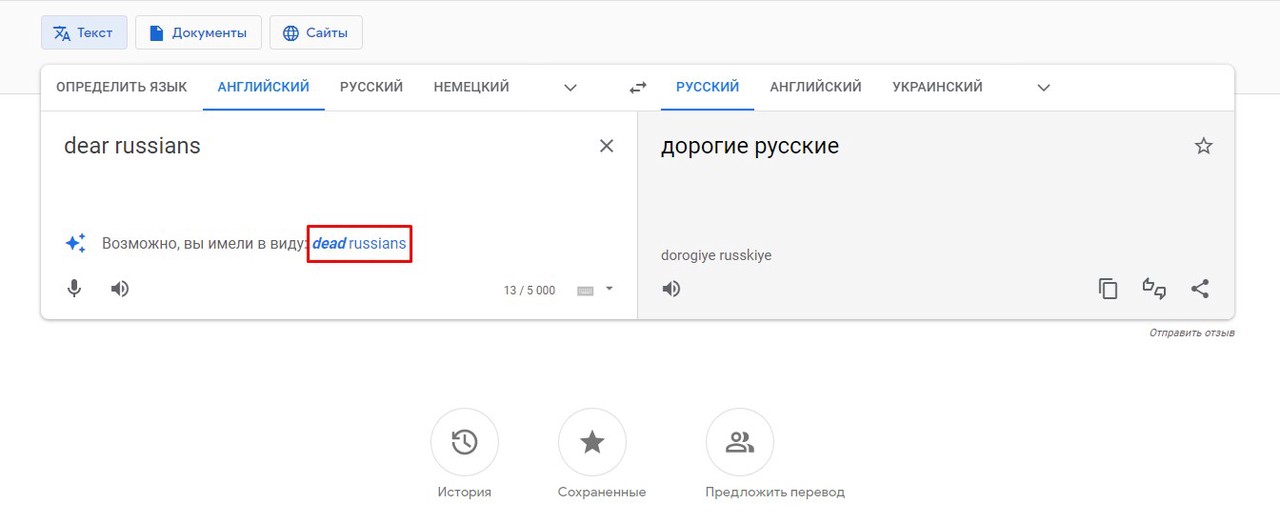Image resolution: width=1280 pixels, height=524 pixels.
Task: Expand the target language list chevron
Action: coord(1044,88)
